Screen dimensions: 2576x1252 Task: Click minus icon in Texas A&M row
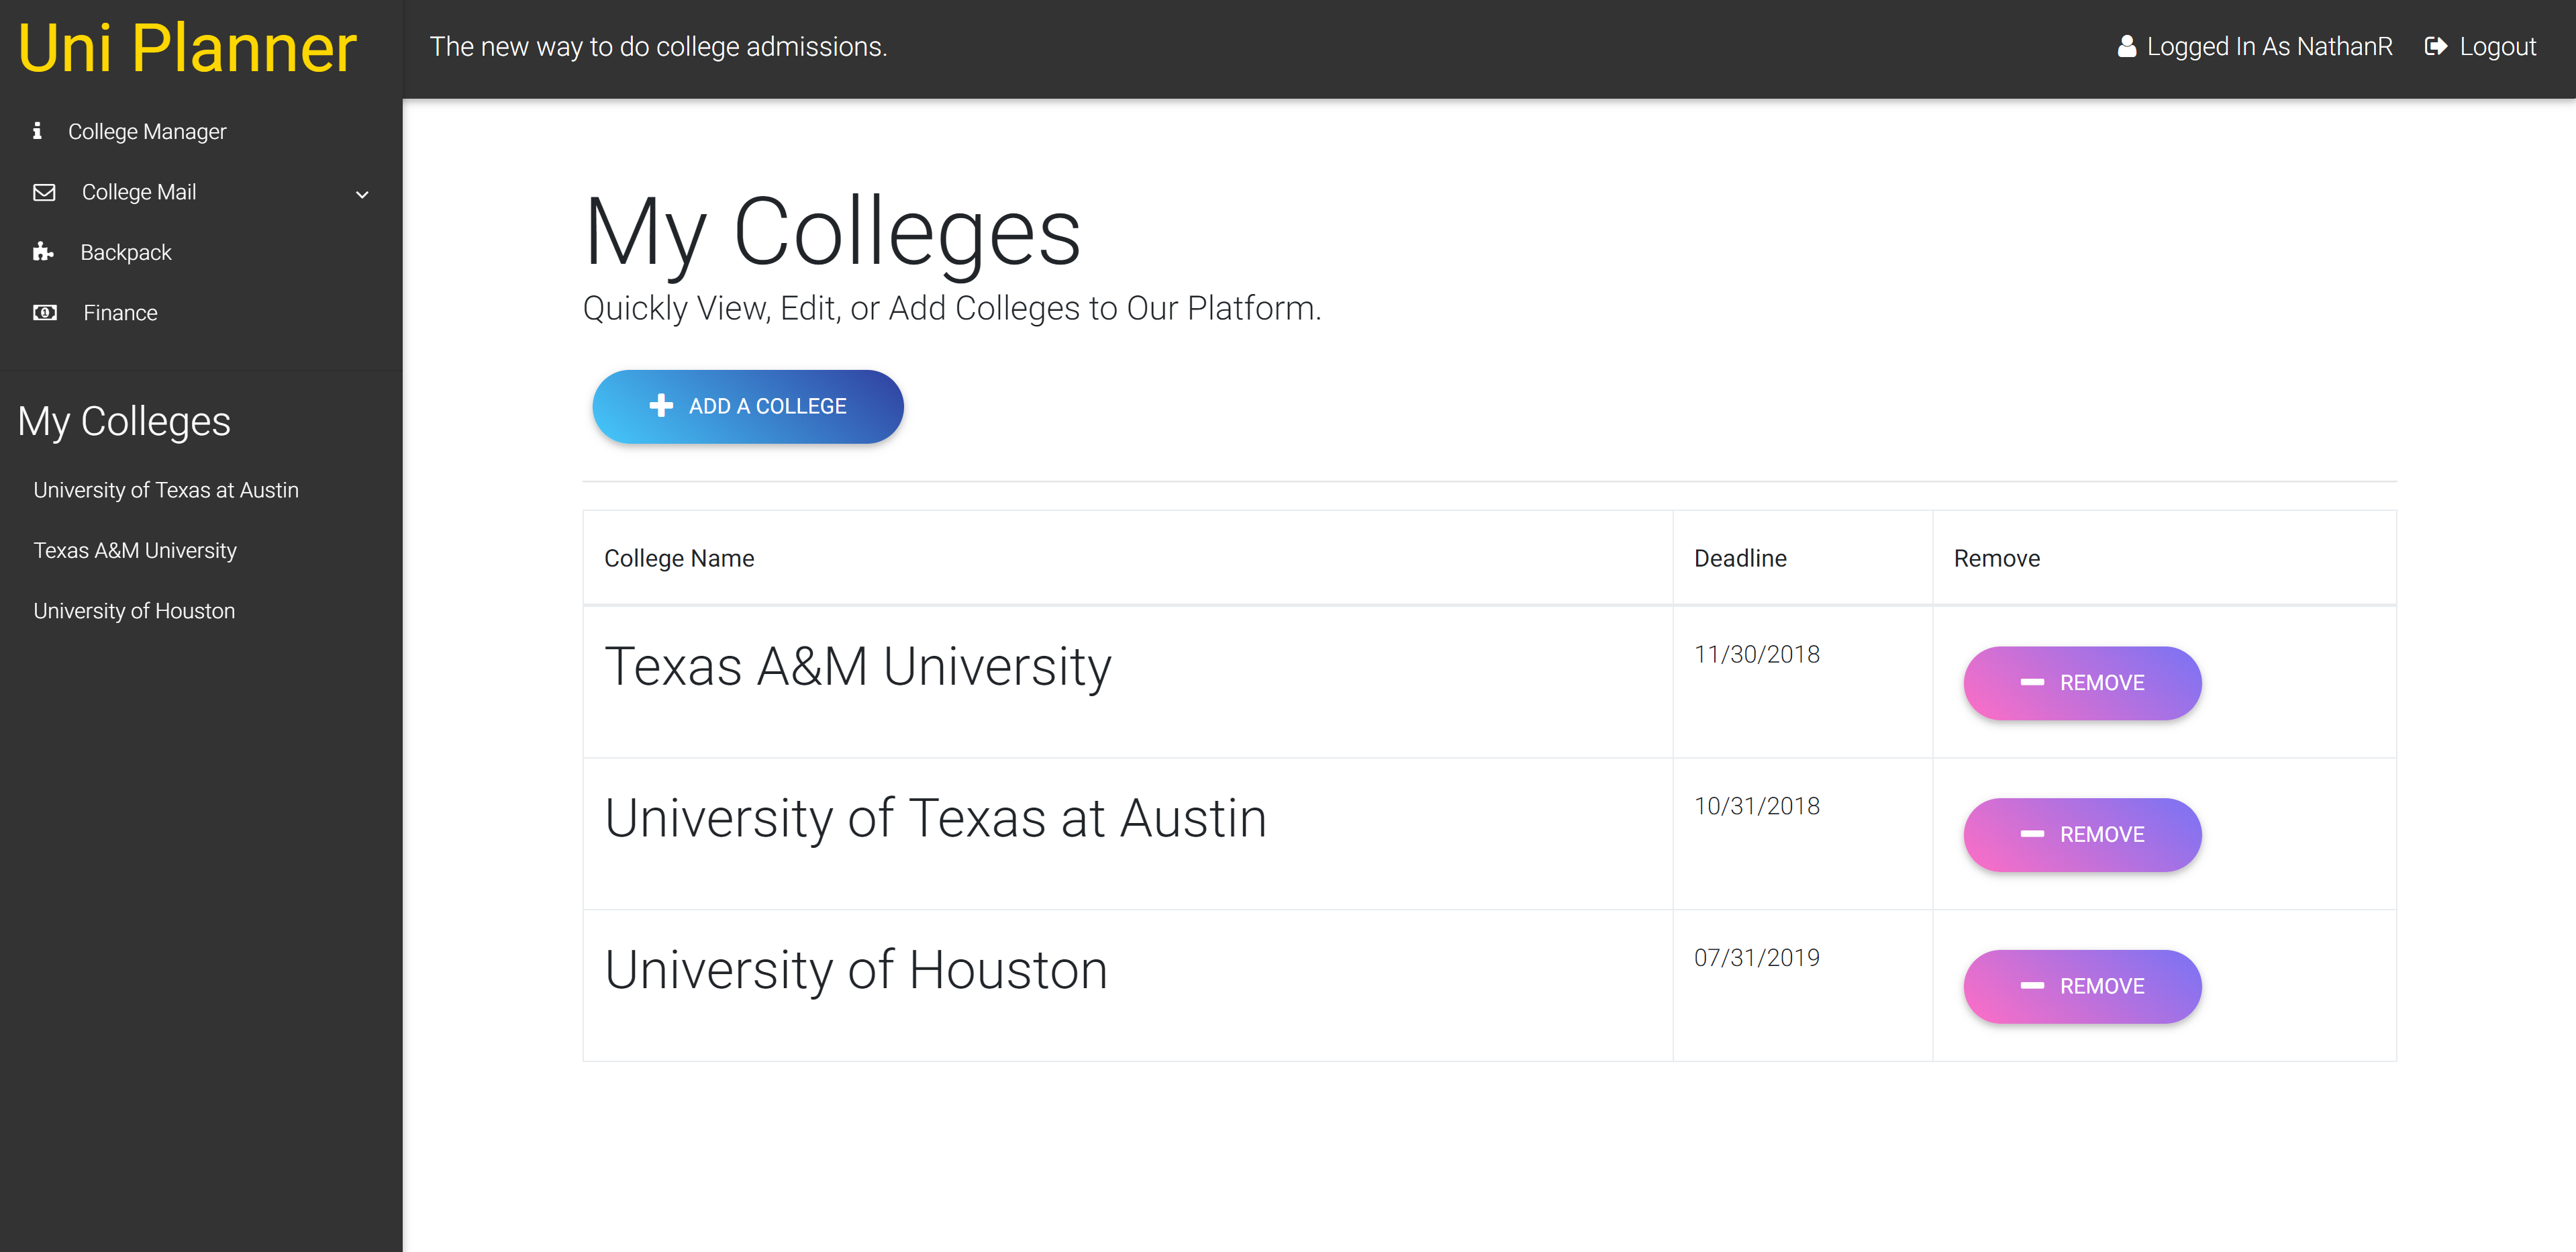[x=2032, y=682]
